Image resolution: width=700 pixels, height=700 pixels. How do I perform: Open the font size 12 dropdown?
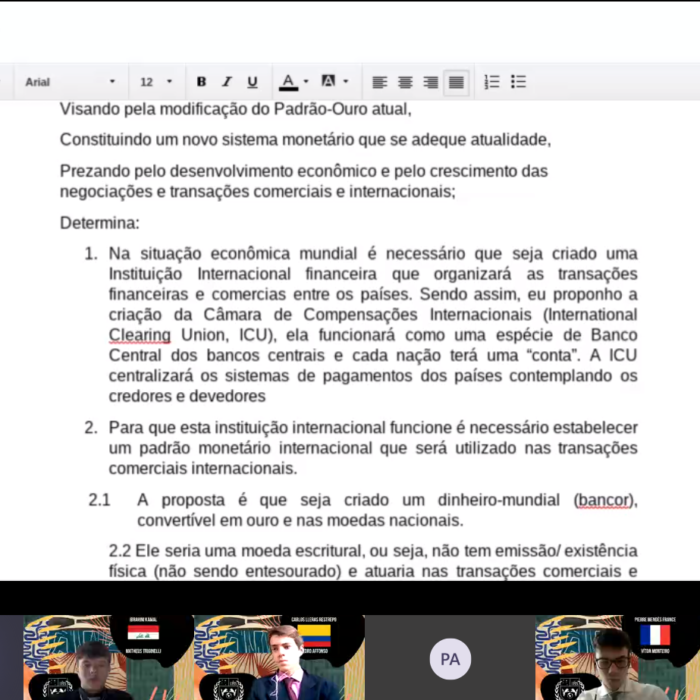[x=156, y=82]
